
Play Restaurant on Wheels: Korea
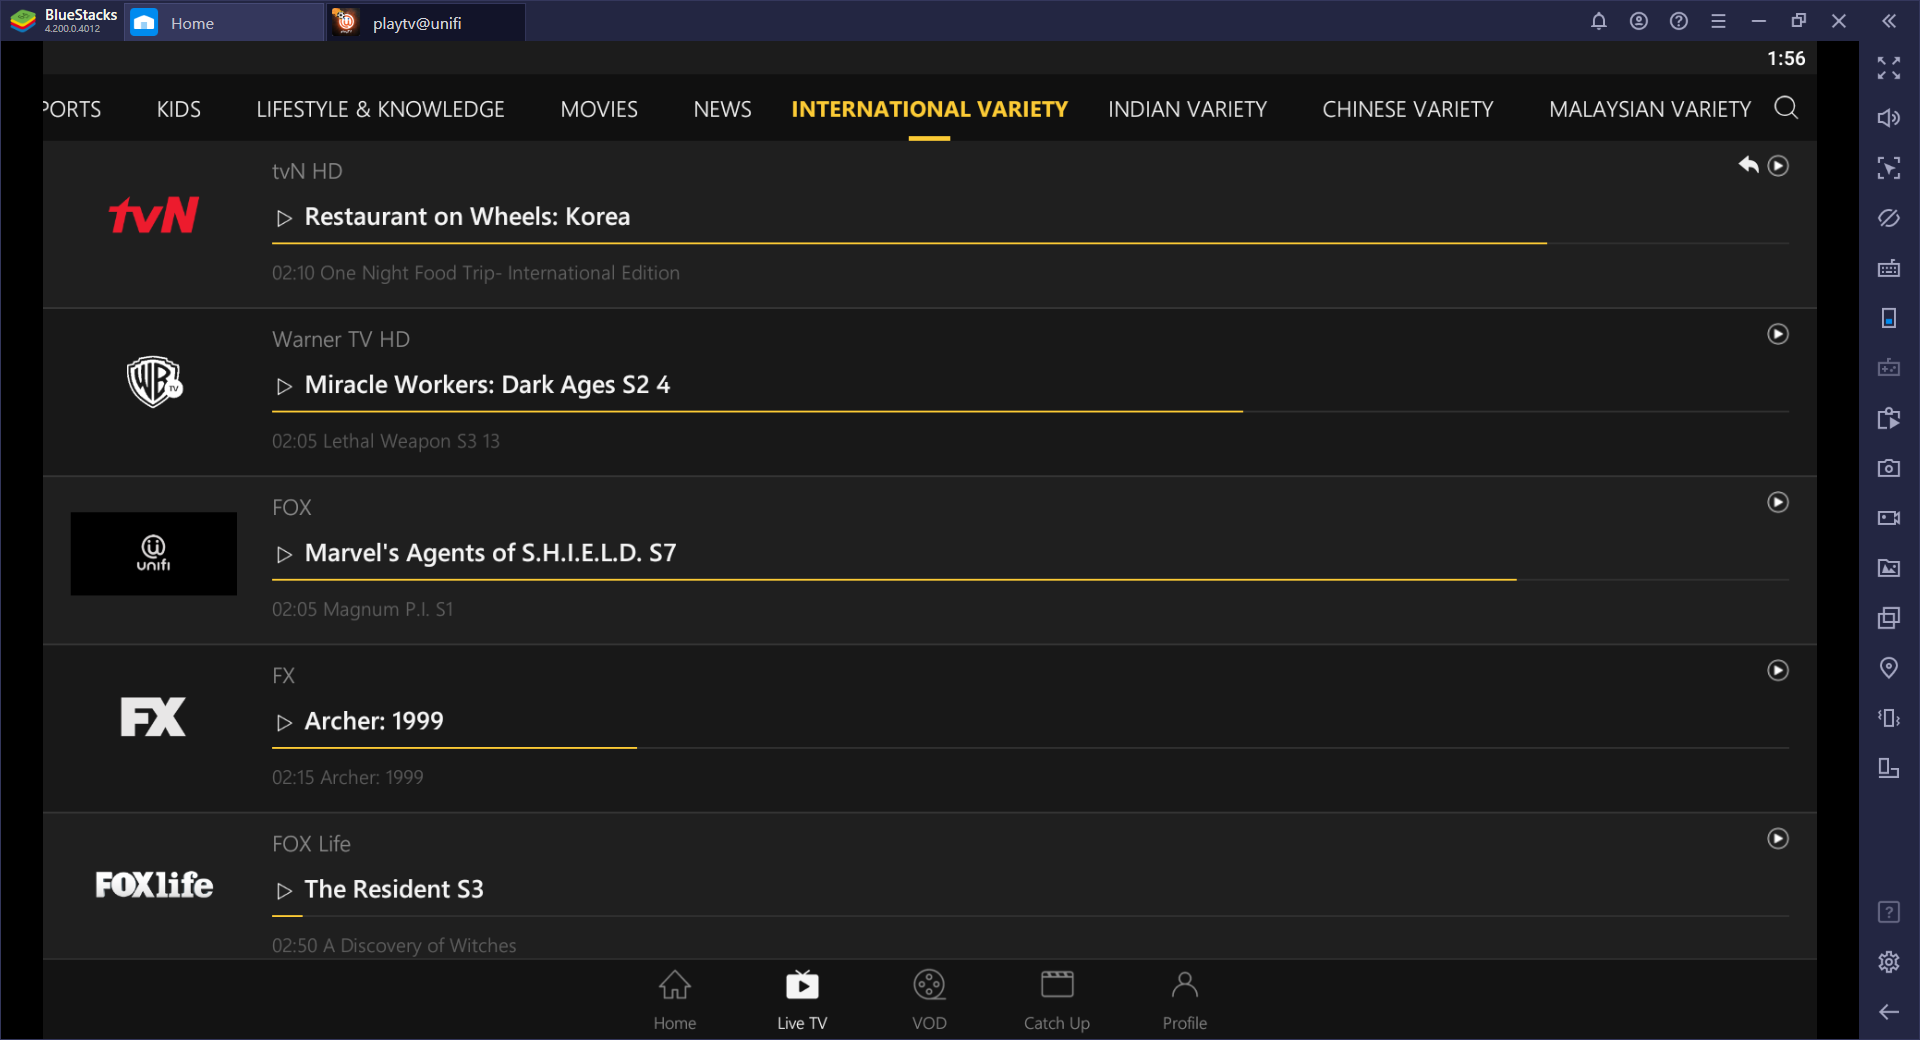(x=453, y=217)
